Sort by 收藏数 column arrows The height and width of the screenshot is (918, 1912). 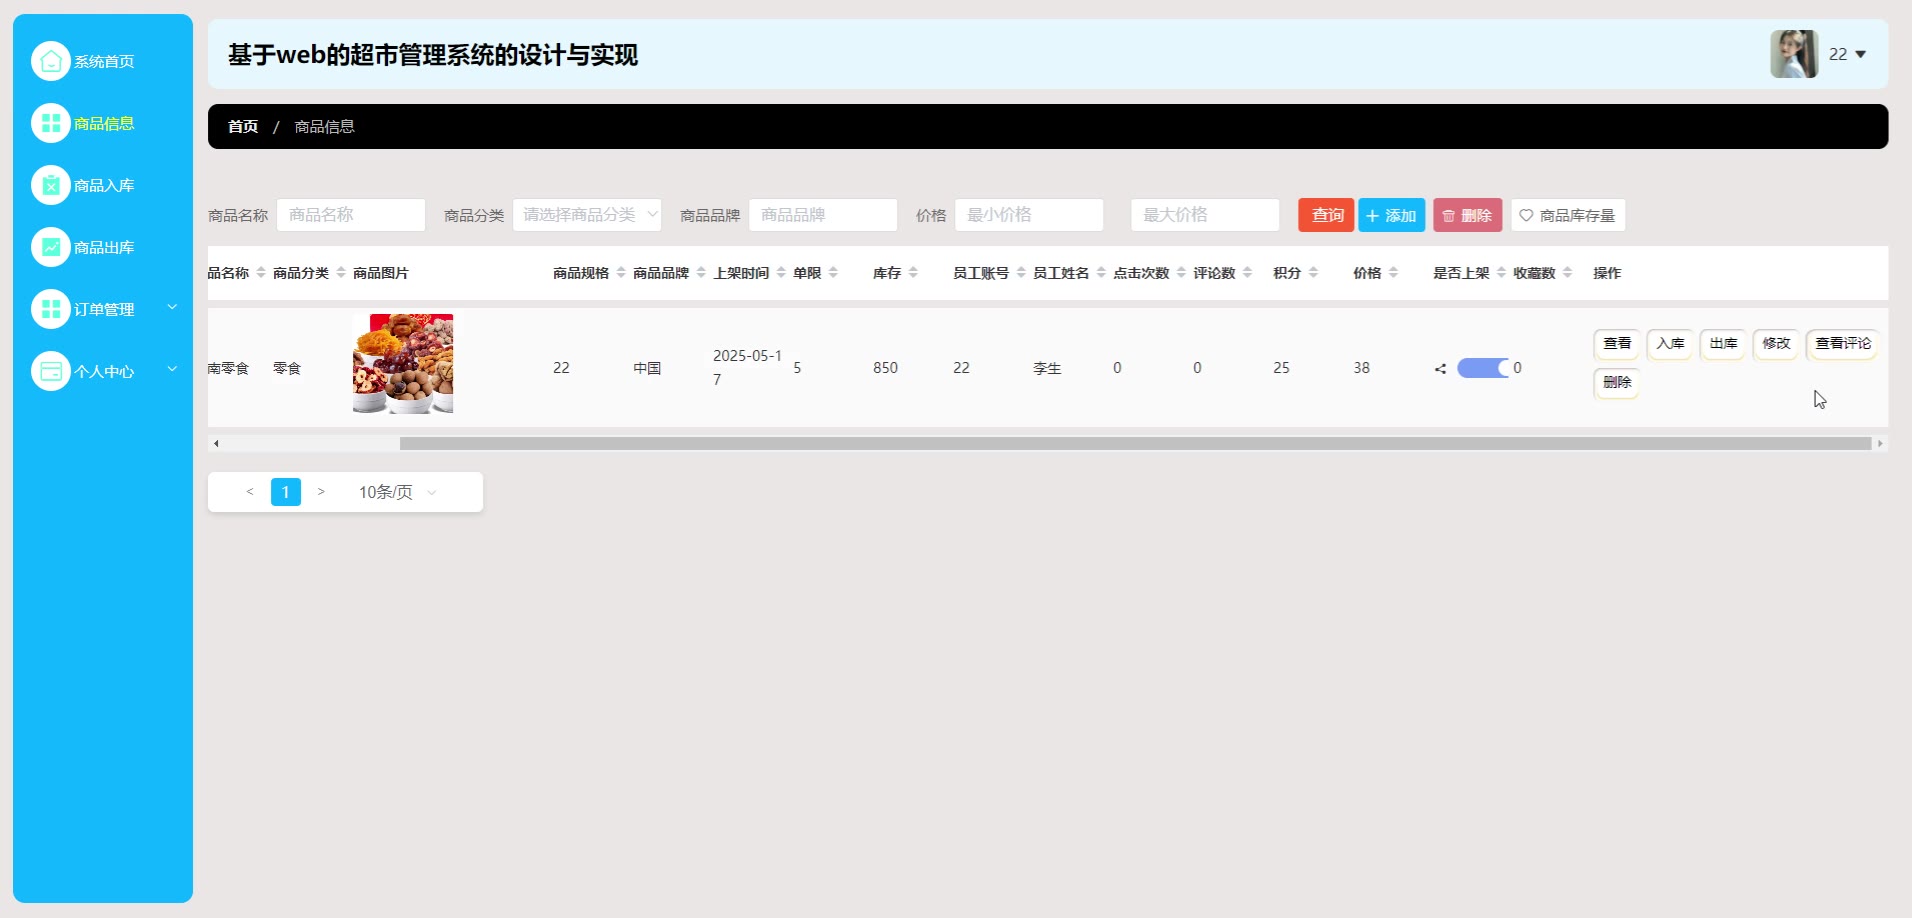[1567, 273]
